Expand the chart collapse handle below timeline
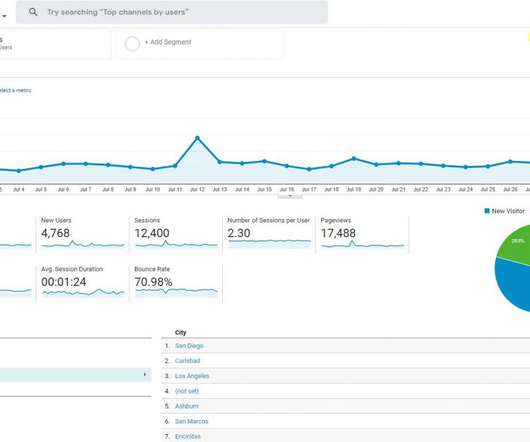 pyautogui.click(x=290, y=196)
